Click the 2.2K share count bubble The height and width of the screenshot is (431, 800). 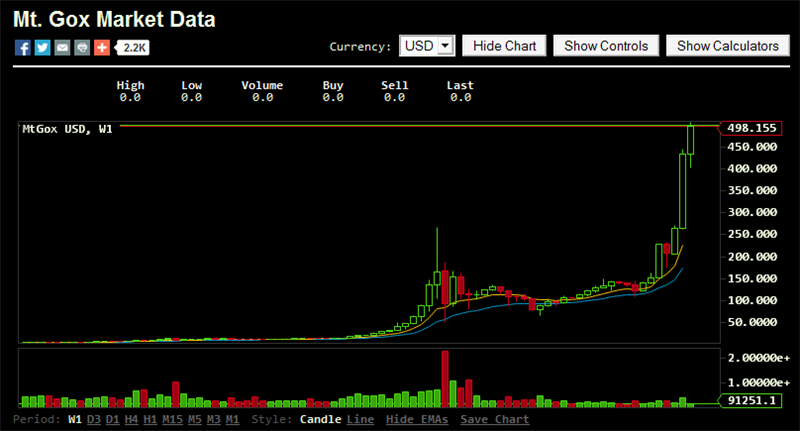pyautogui.click(x=134, y=47)
